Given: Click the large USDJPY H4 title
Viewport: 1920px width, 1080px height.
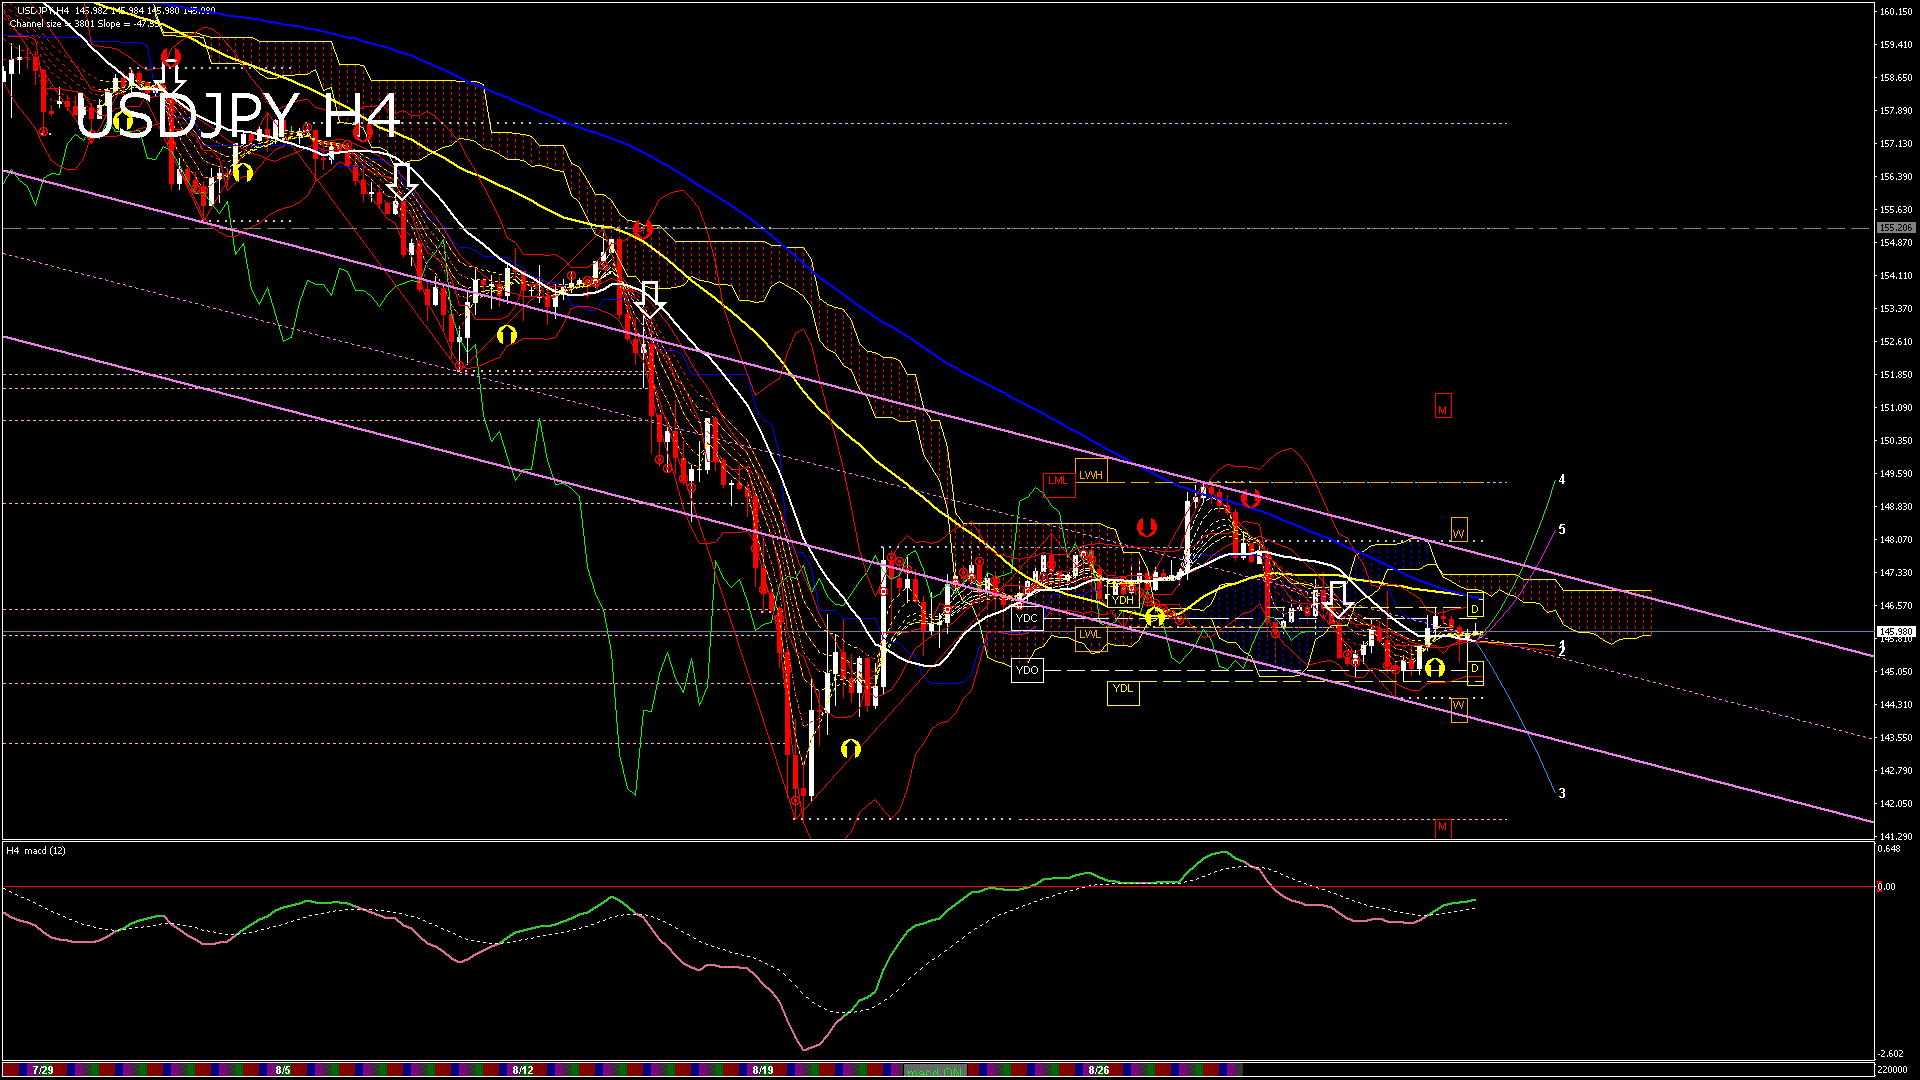Looking at the screenshot, I should [x=238, y=117].
